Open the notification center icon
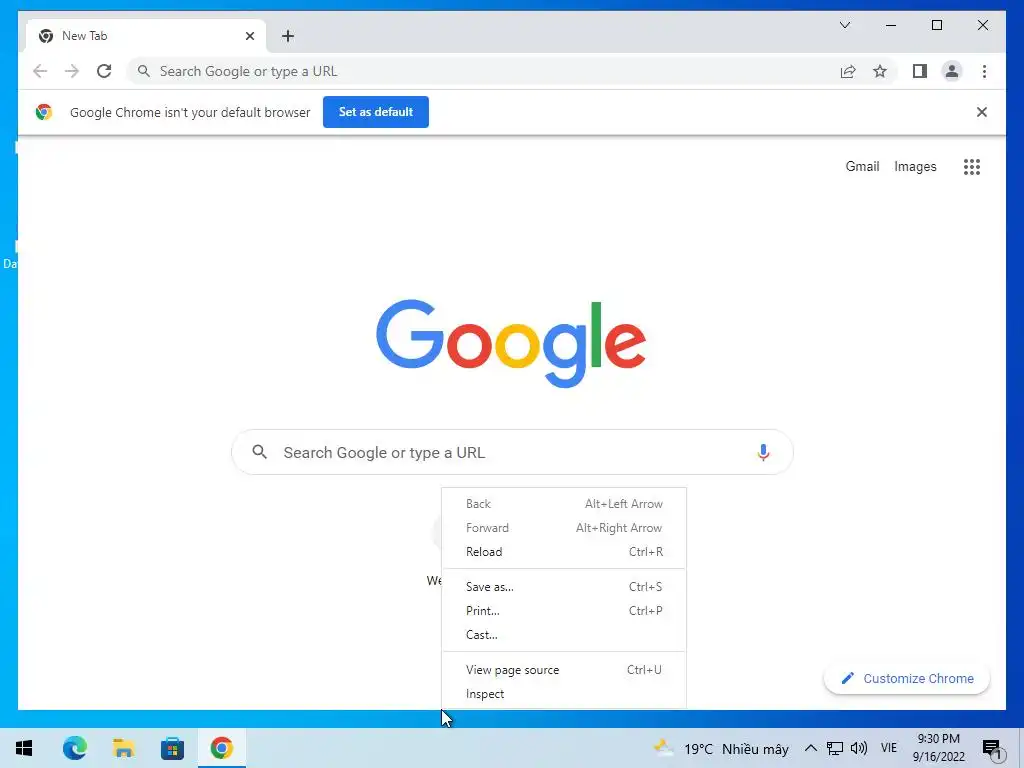 click(x=991, y=748)
